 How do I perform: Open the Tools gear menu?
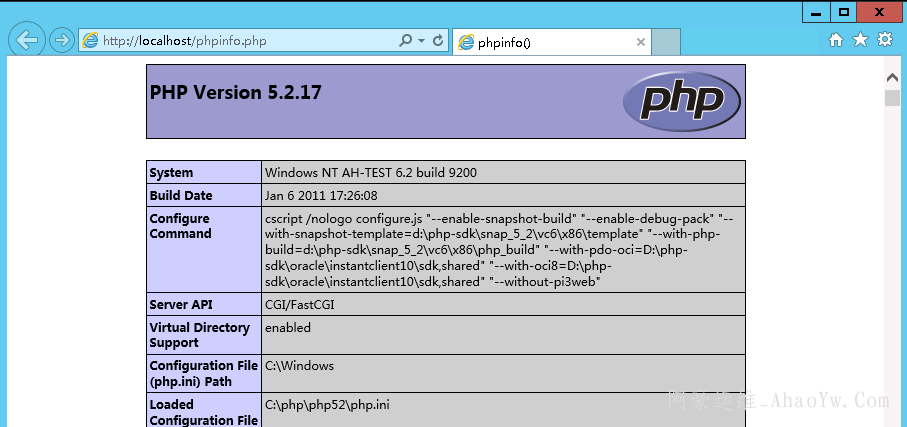point(884,40)
